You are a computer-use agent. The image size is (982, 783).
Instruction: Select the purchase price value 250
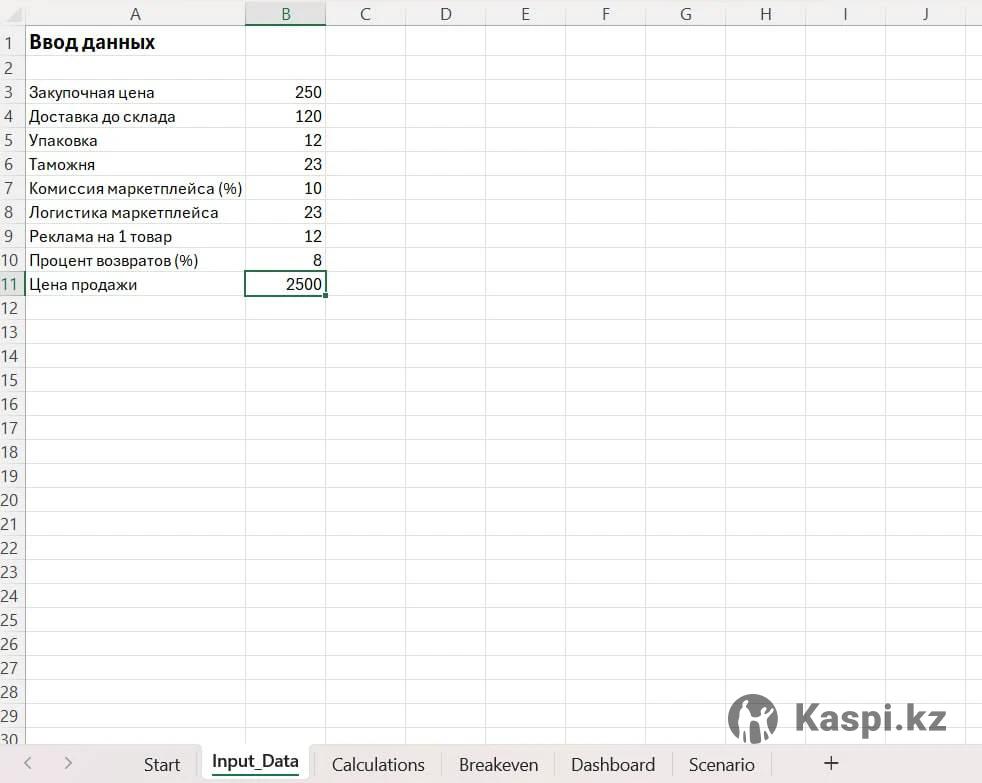285,92
